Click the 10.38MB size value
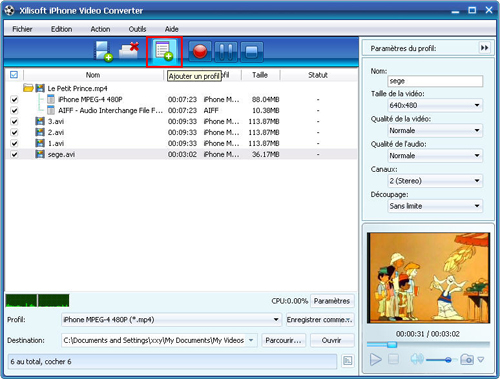The height and width of the screenshot is (379, 500). [266, 110]
